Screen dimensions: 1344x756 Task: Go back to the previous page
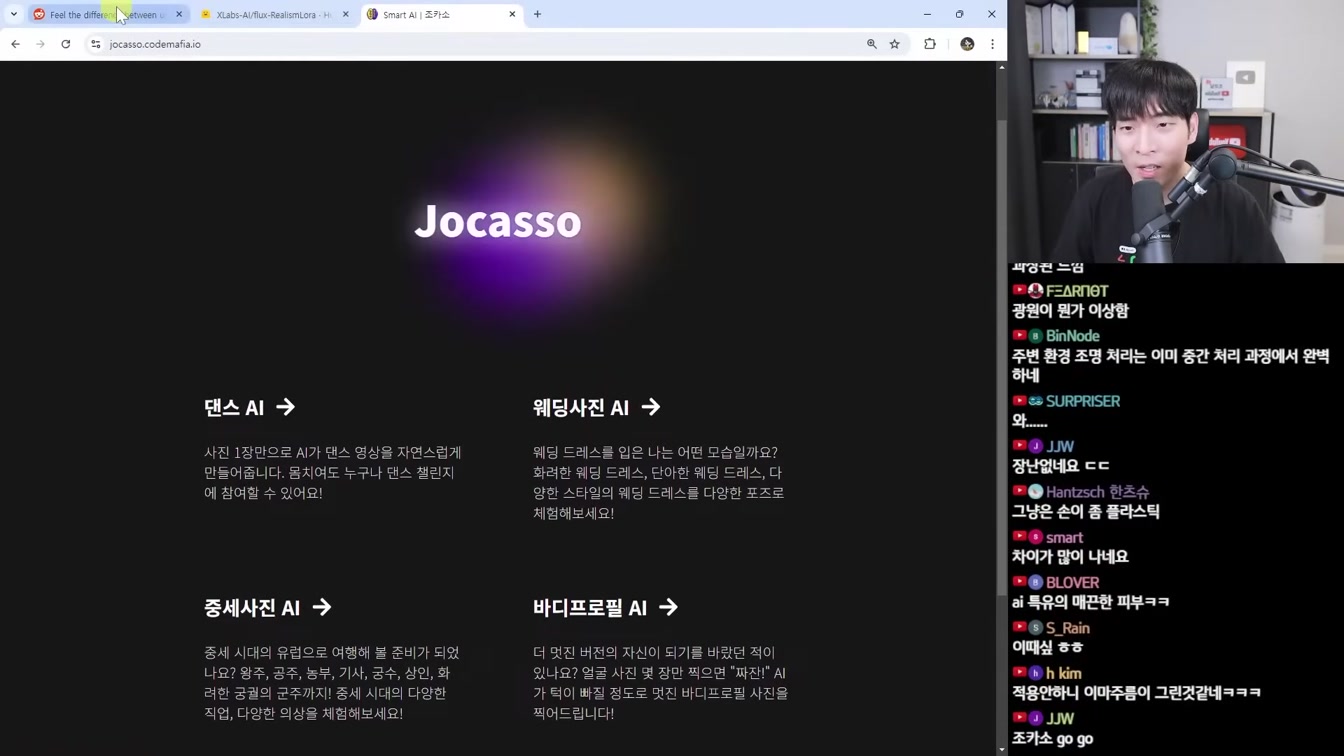pos(15,44)
